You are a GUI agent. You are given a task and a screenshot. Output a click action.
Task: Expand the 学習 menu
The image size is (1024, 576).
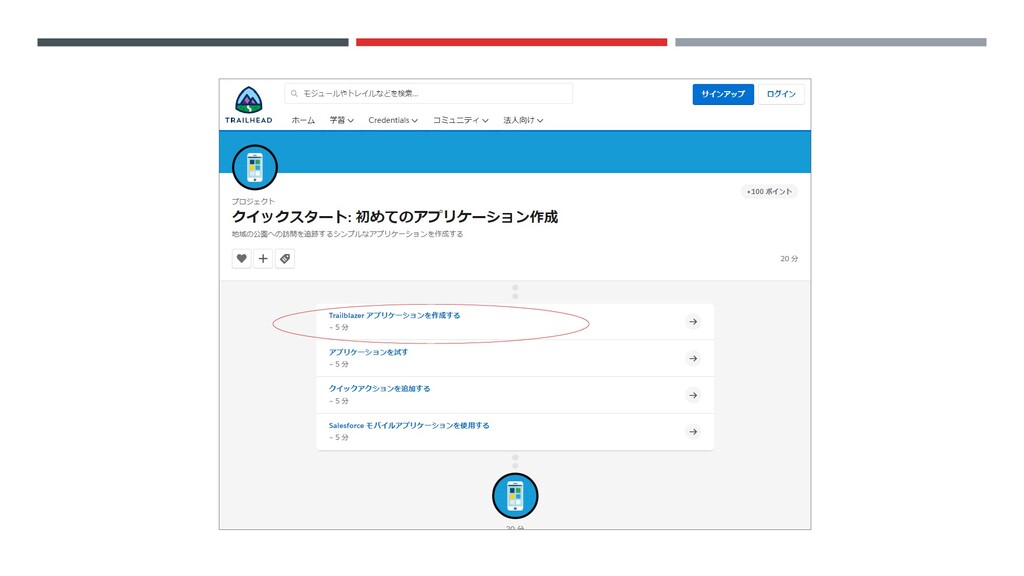(342, 120)
